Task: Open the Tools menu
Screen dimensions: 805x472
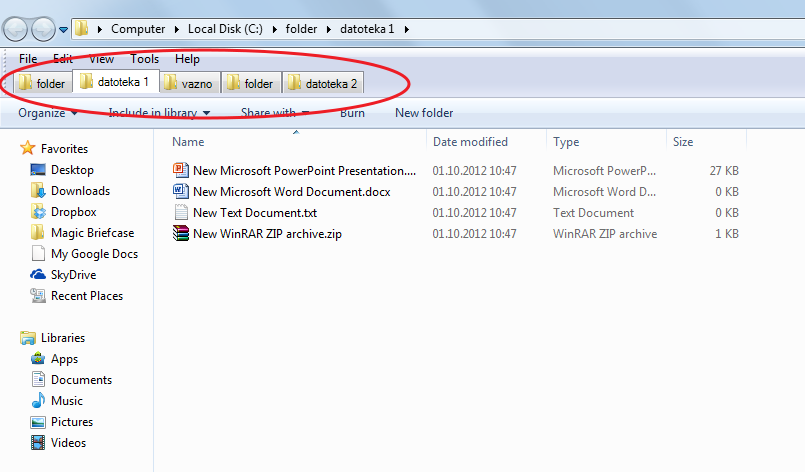Action: (x=144, y=60)
